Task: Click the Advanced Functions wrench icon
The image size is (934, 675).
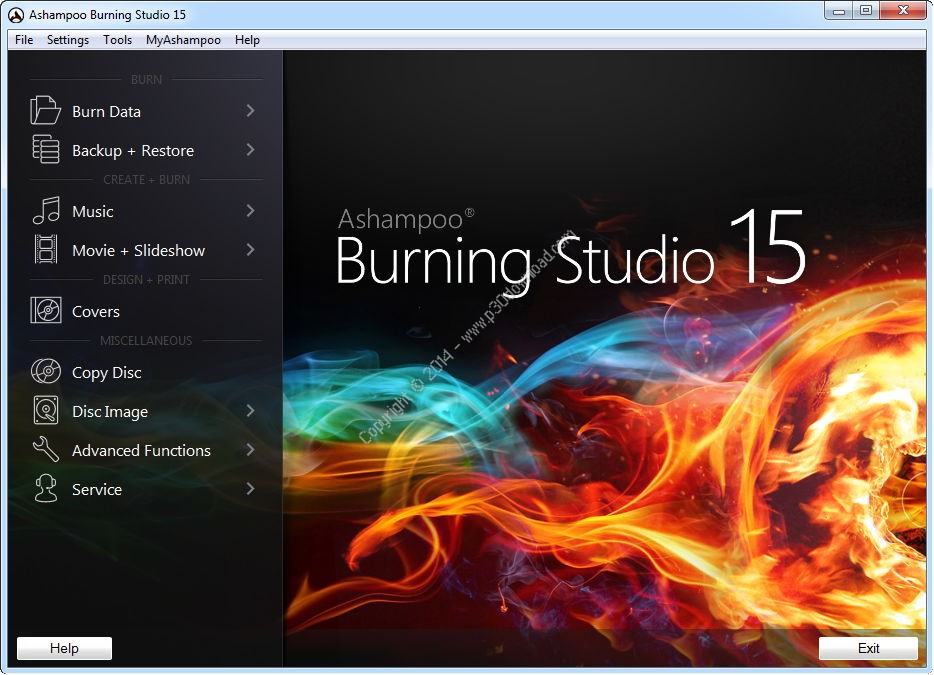Action: 46,450
